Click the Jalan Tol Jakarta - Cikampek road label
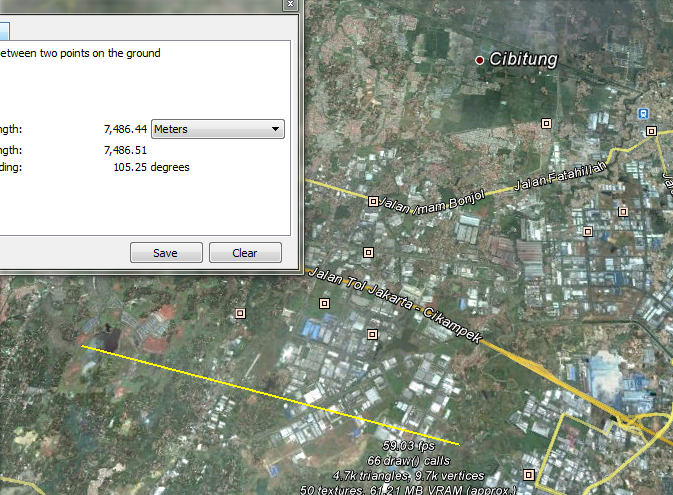 pyautogui.click(x=396, y=307)
